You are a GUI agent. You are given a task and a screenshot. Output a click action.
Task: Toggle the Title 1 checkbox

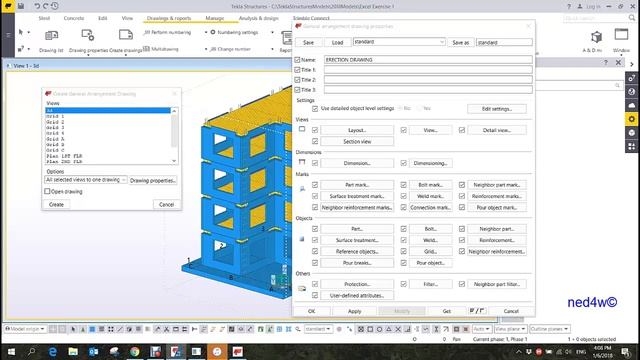coord(297,70)
